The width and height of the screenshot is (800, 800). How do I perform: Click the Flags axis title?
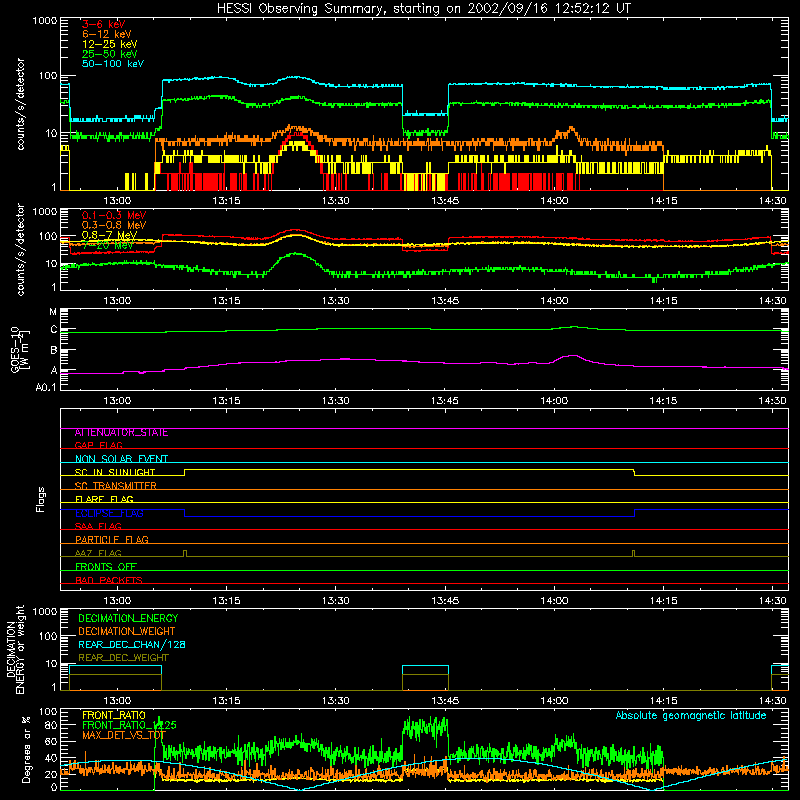coord(41,499)
